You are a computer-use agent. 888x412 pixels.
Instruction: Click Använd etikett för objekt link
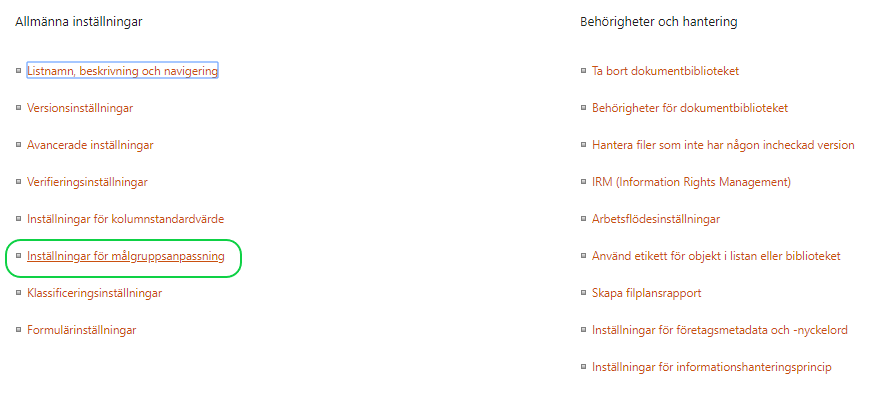tap(716, 256)
